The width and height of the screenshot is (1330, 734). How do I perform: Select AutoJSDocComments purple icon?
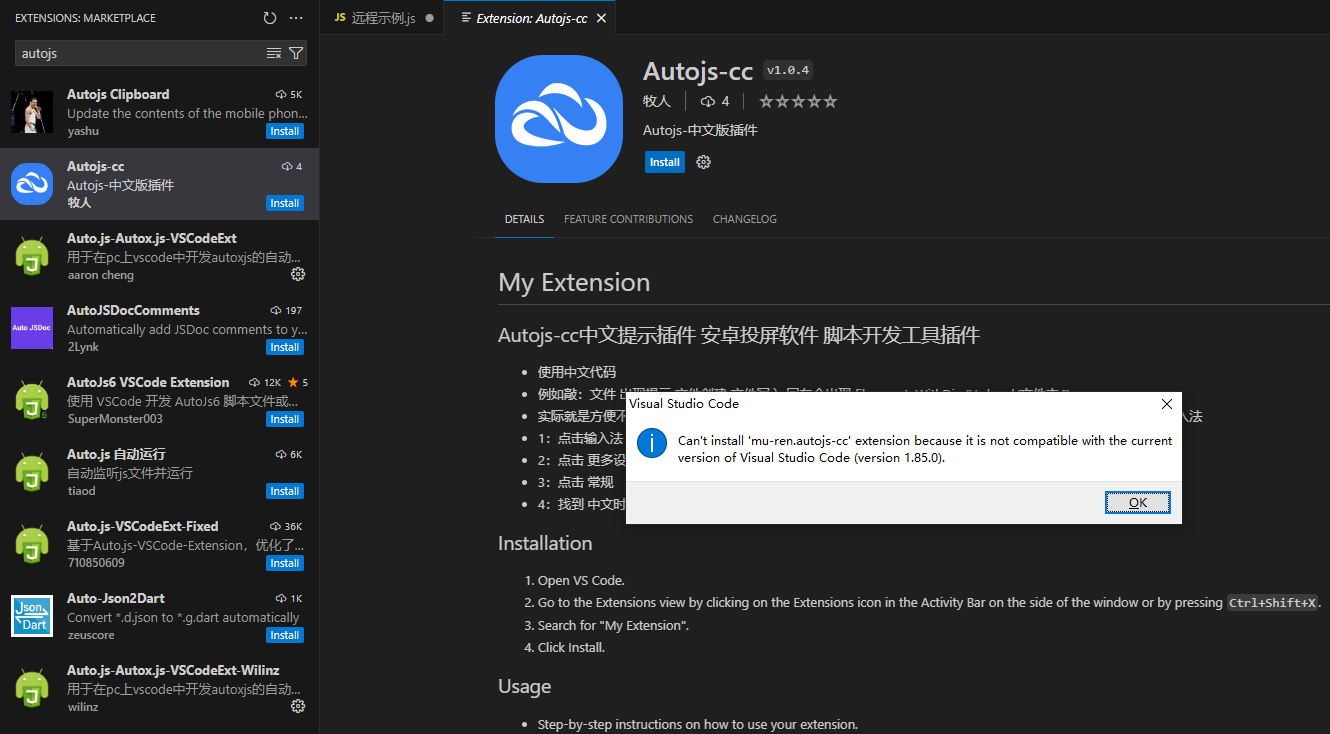(32, 328)
